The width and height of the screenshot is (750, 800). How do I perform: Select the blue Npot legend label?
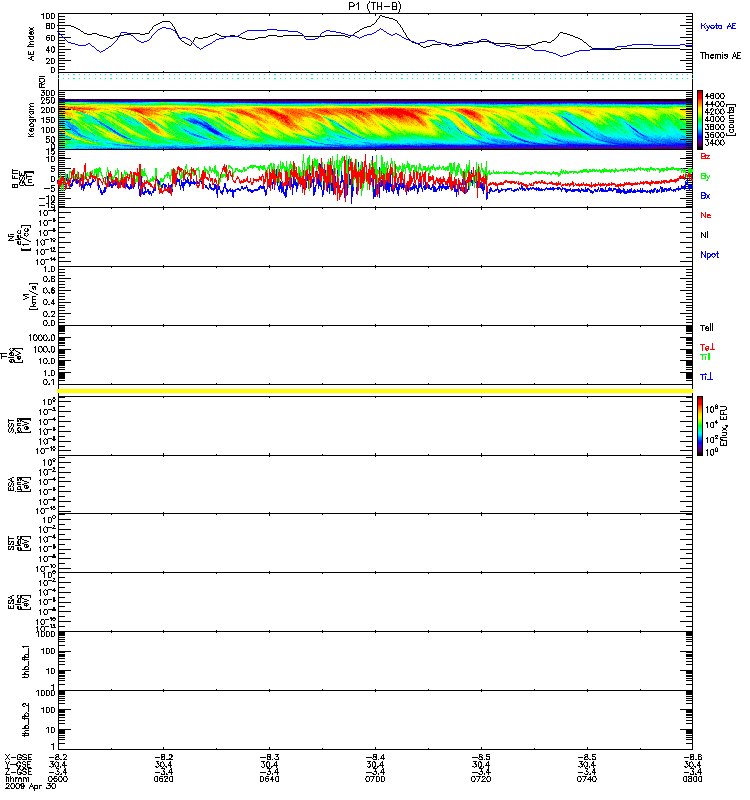click(709, 255)
